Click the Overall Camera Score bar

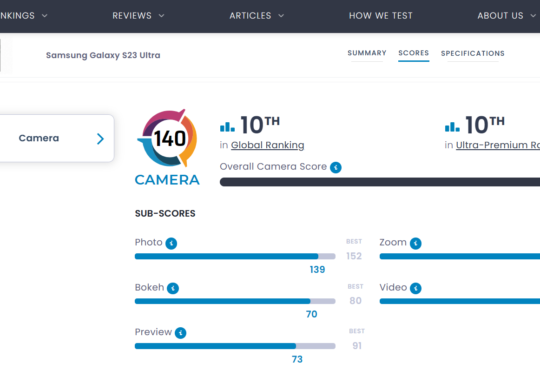tap(380, 182)
